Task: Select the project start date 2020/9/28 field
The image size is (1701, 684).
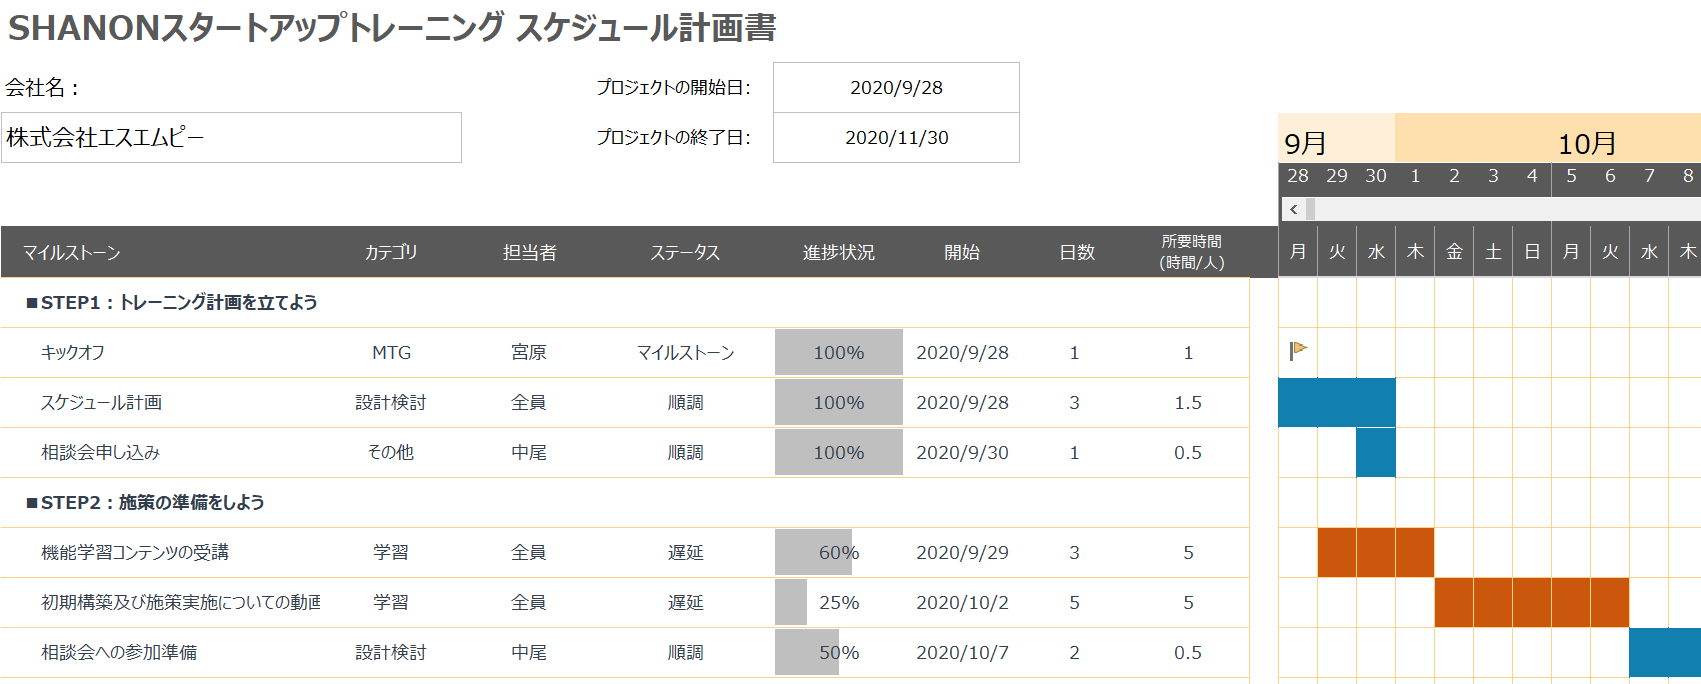Action: 896,87
